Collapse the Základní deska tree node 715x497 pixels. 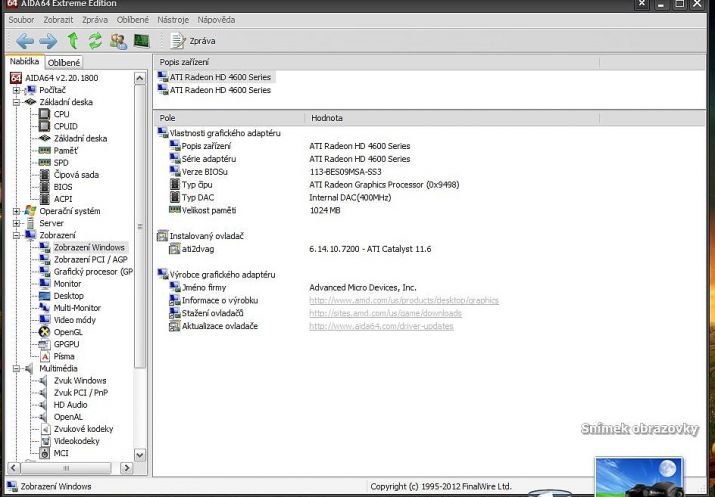[x=16, y=102]
